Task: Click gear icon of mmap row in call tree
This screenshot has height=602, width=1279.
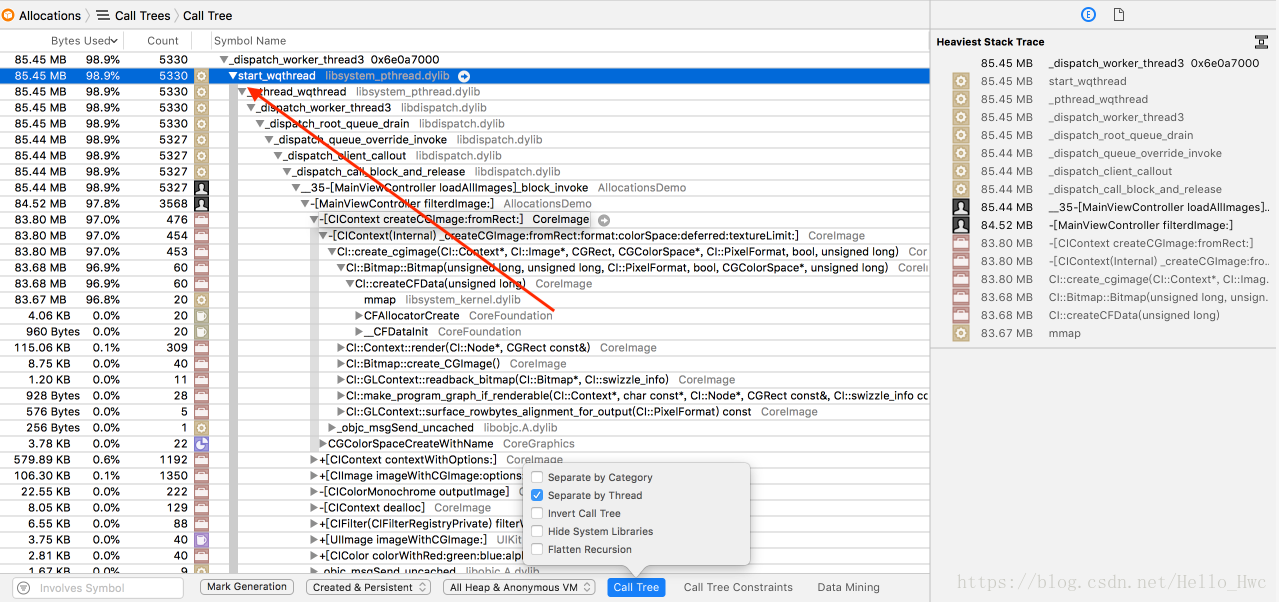Action: 201,300
